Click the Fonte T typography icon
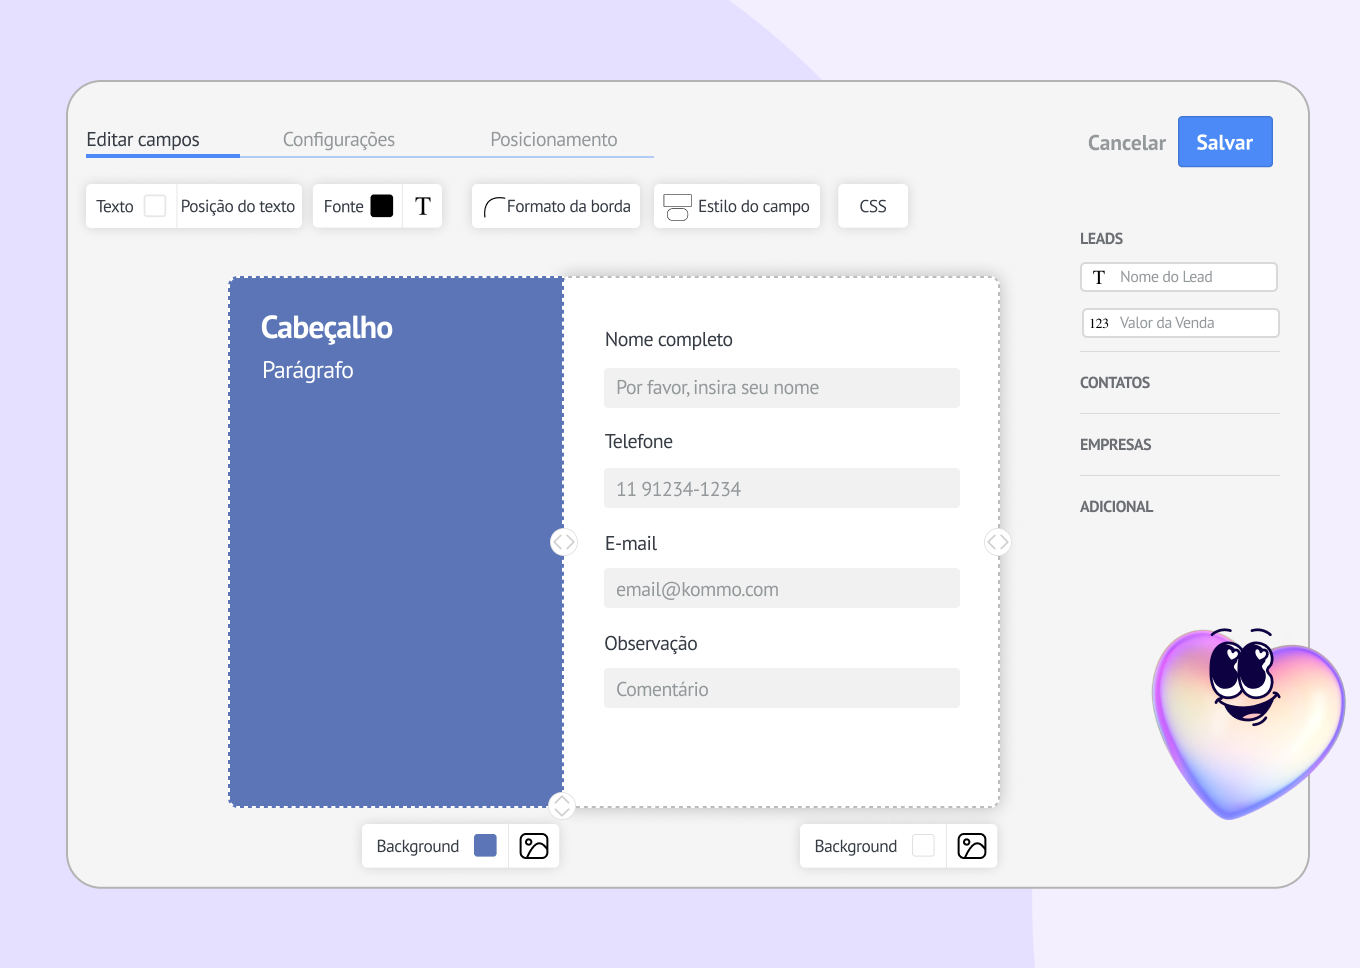 pyautogui.click(x=423, y=206)
